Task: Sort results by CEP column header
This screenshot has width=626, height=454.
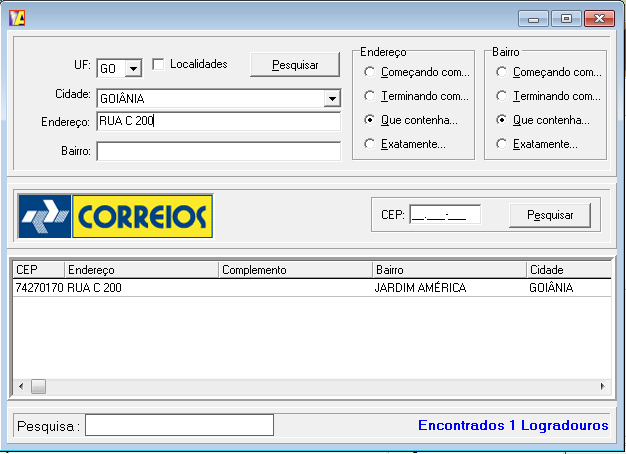Action: click(x=37, y=270)
